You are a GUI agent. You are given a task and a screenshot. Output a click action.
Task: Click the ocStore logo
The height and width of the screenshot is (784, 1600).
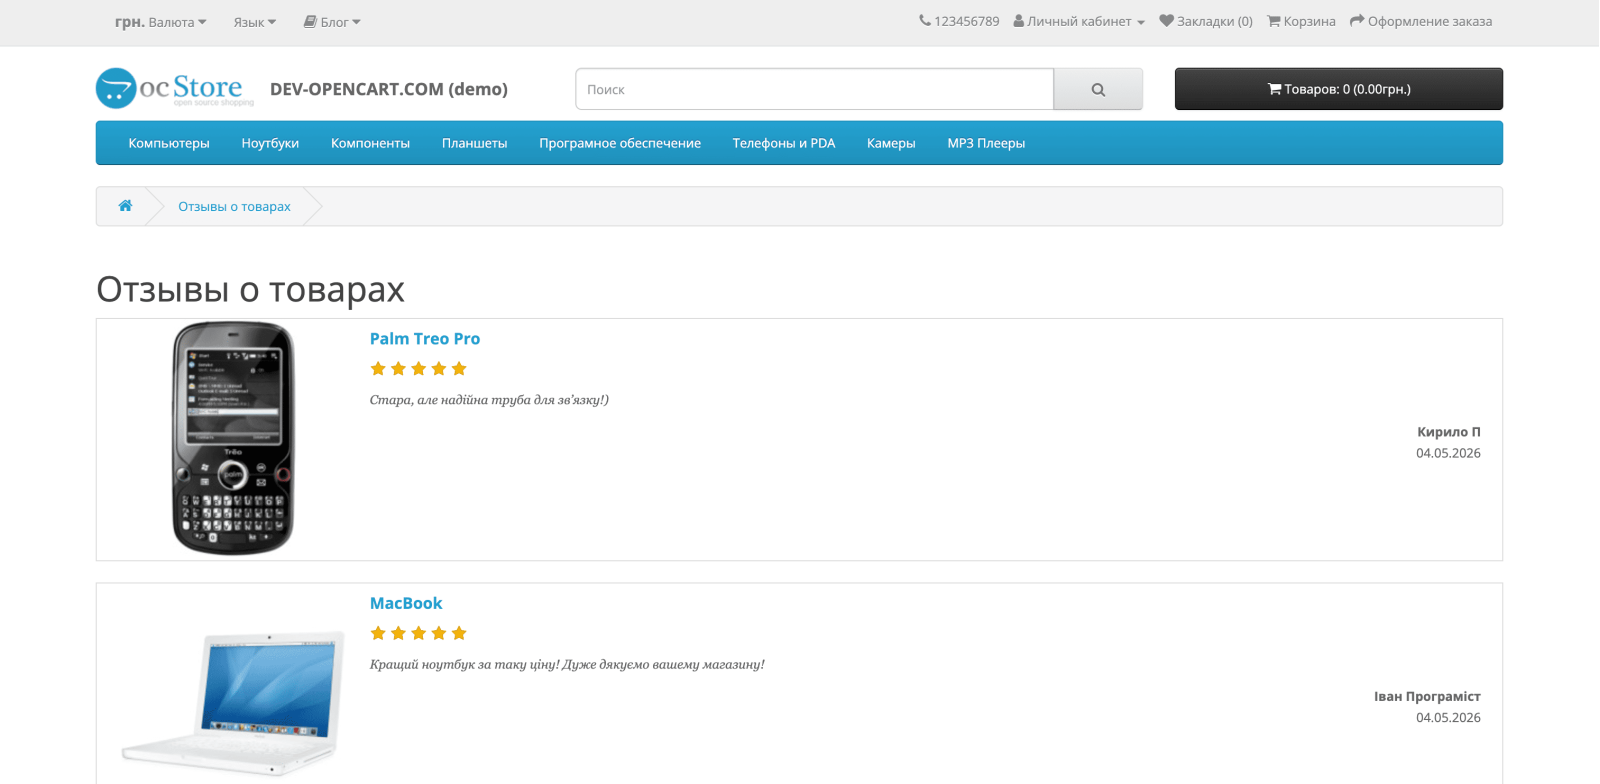click(174, 88)
